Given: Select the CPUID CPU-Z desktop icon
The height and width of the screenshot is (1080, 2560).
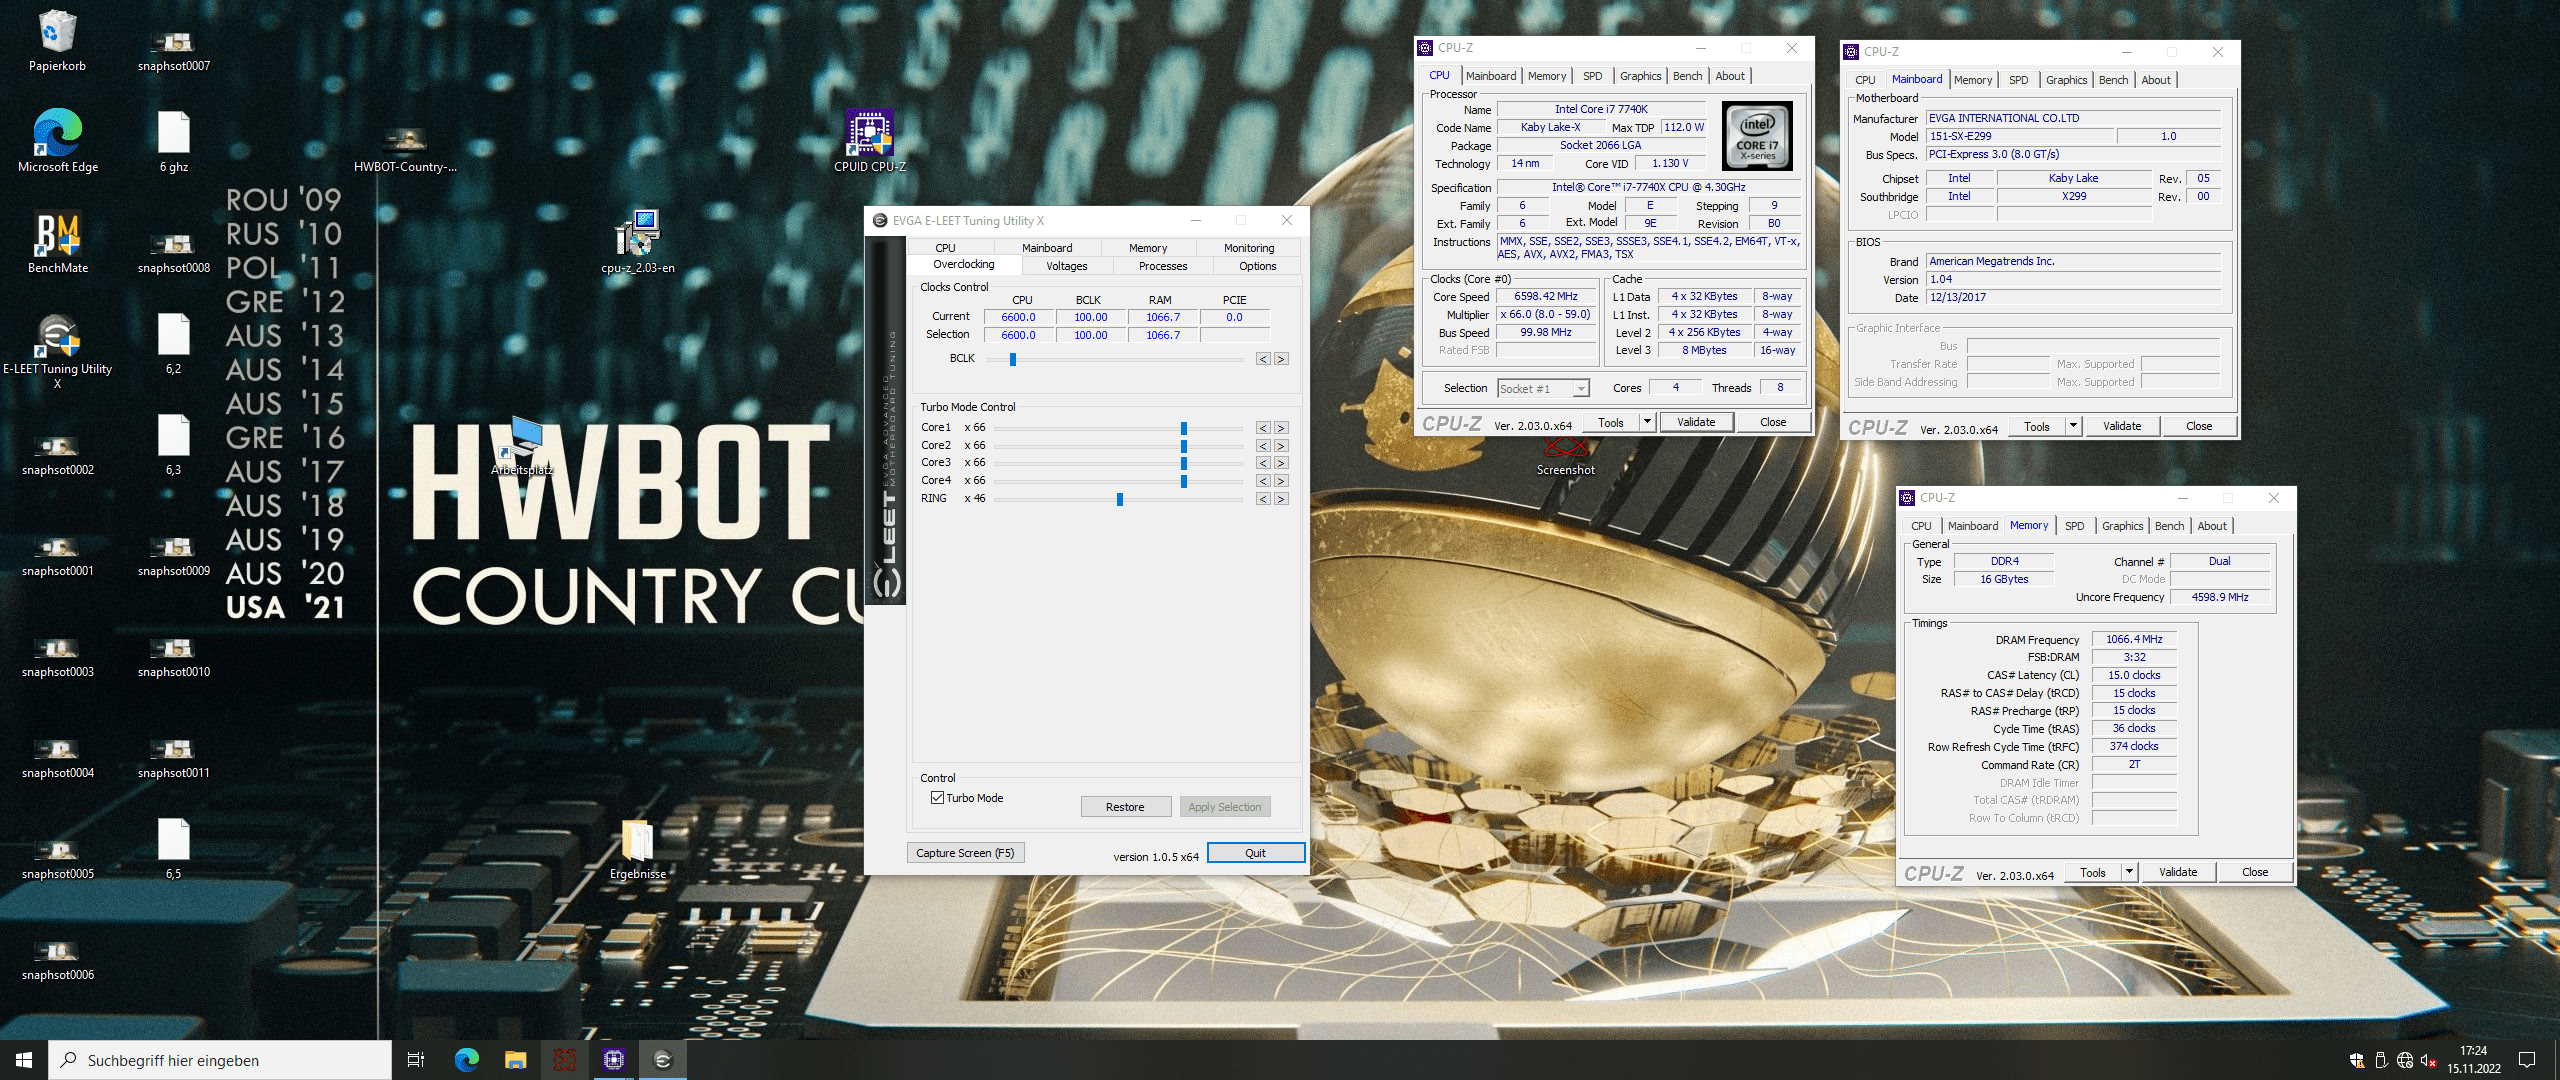Looking at the screenshot, I should tap(869, 141).
